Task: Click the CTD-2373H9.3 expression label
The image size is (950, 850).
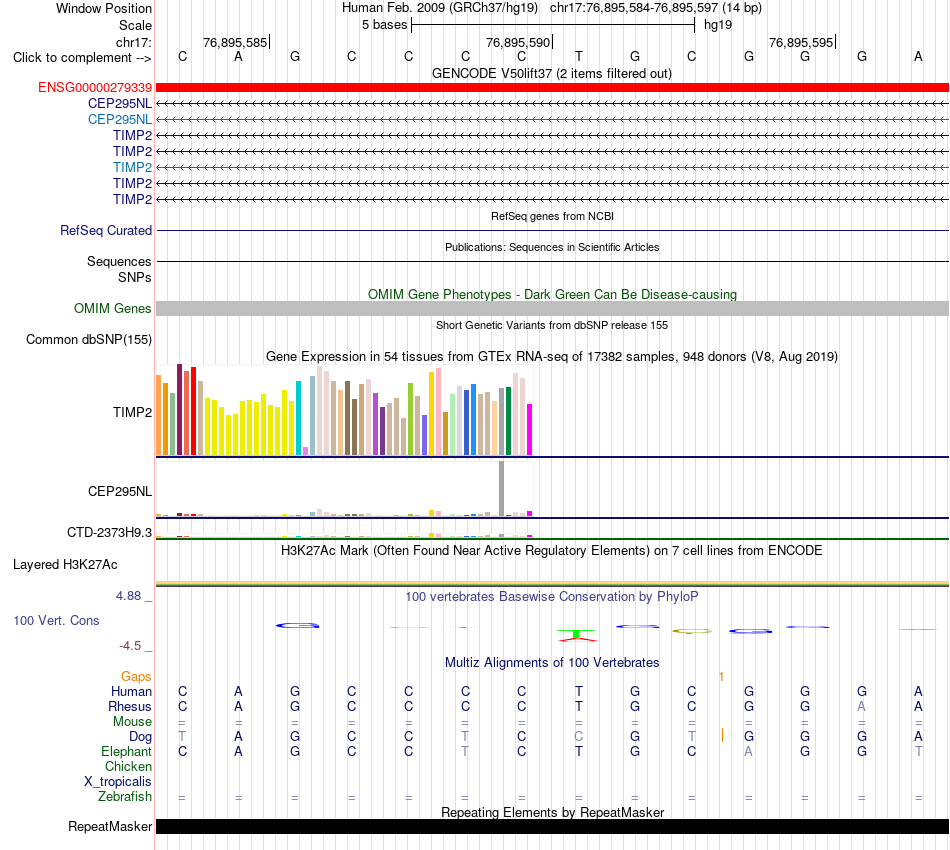Action: [110, 533]
